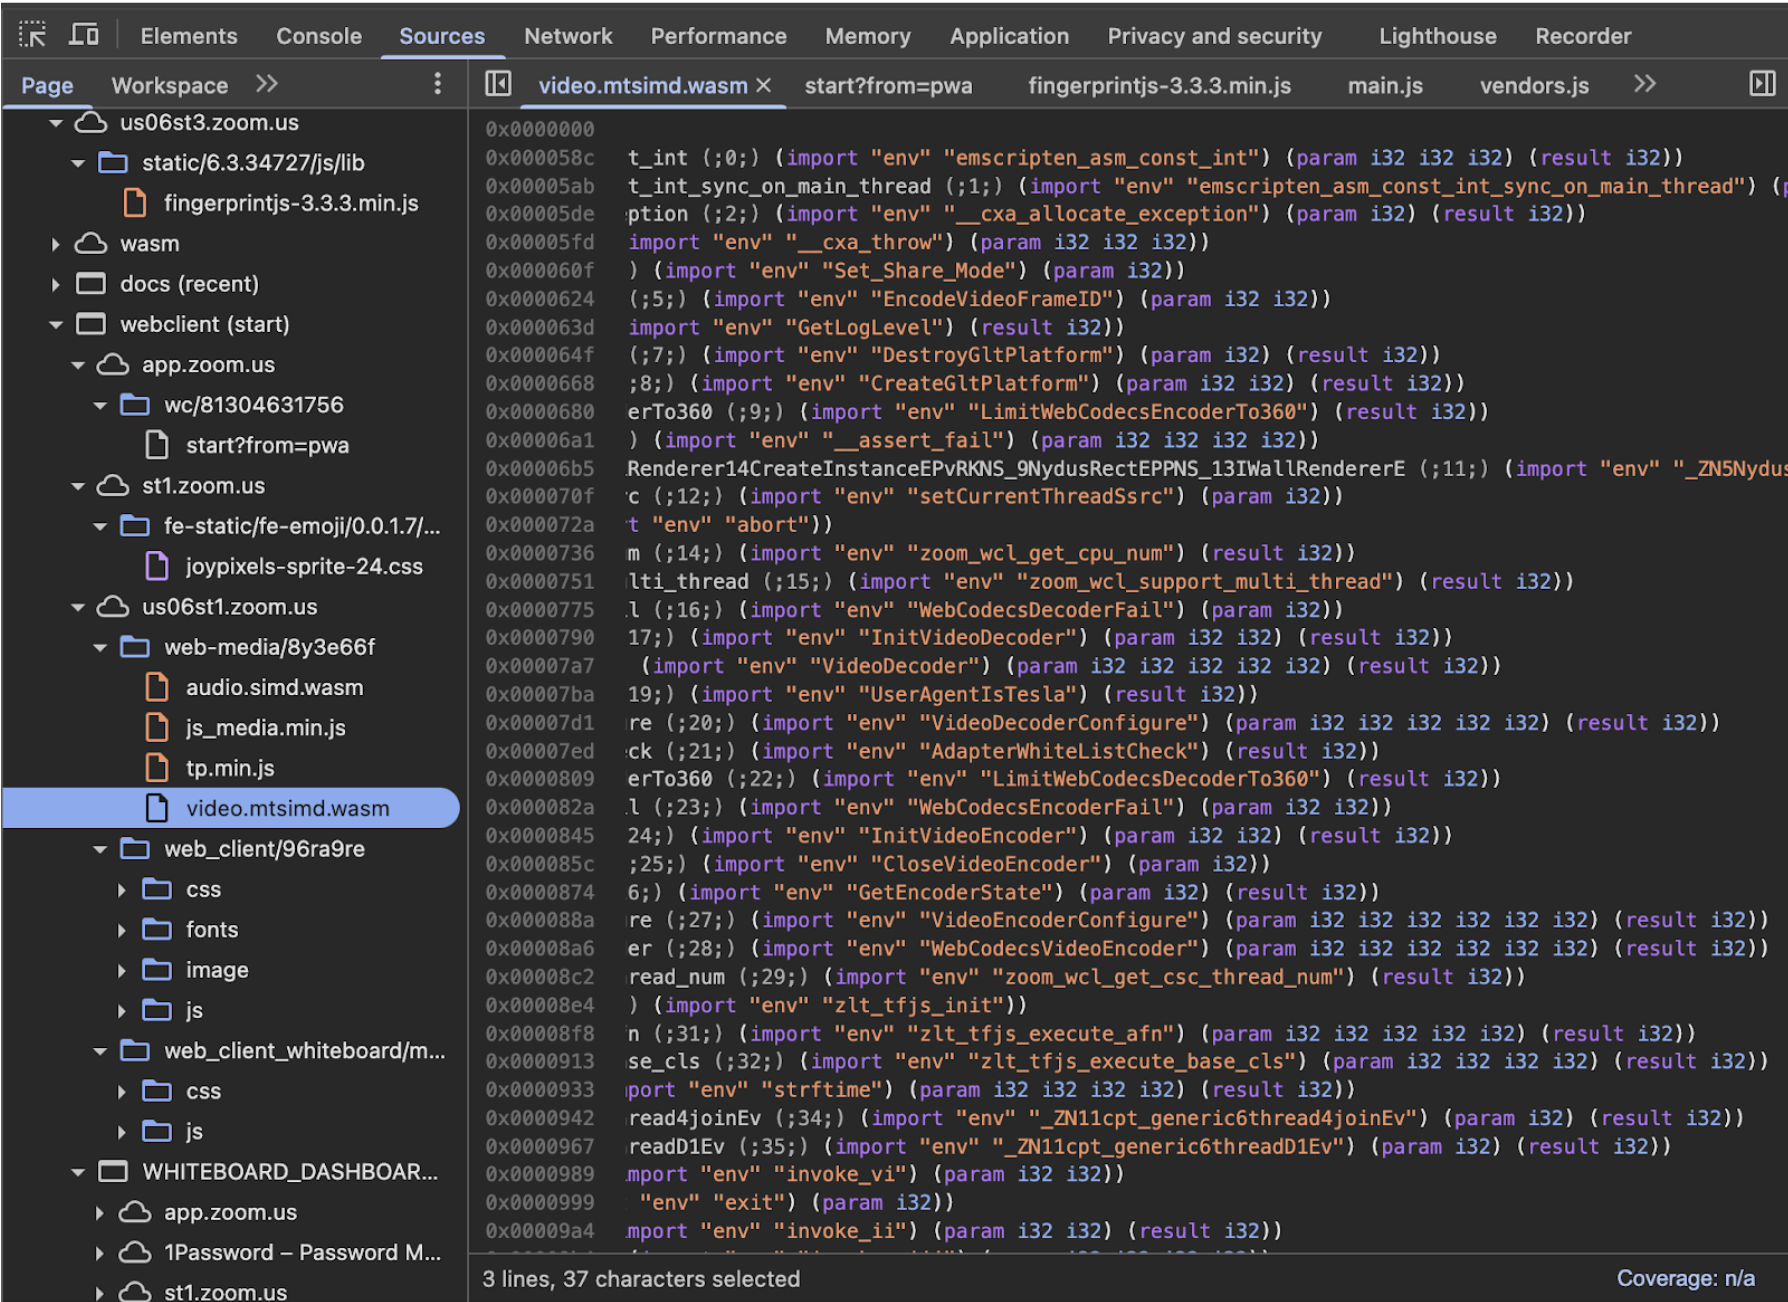Collapse the fe-static/fe-emoji folder
This screenshot has height=1302, width=1788.
(100, 526)
